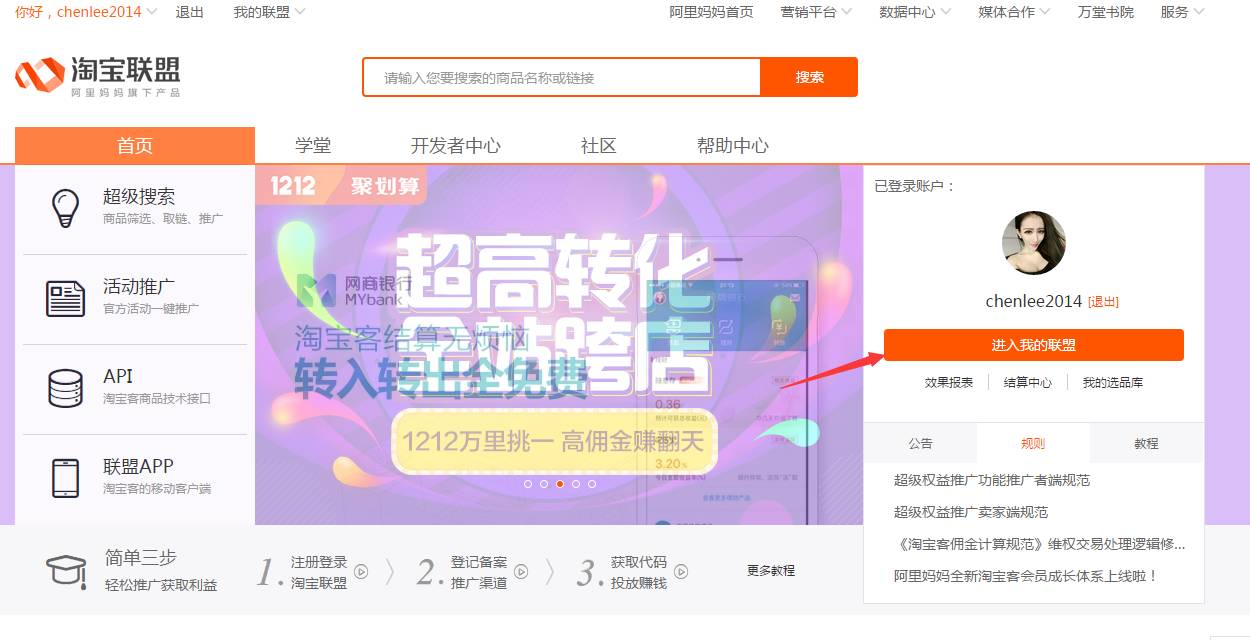Click the 超级搜索 lightbulb icon

tap(66, 207)
